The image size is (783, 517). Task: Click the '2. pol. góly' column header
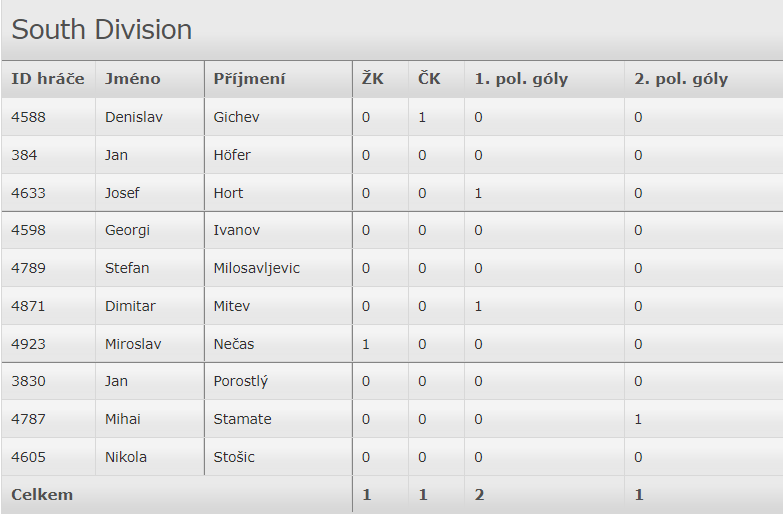pyautogui.click(x=681, y=79)
